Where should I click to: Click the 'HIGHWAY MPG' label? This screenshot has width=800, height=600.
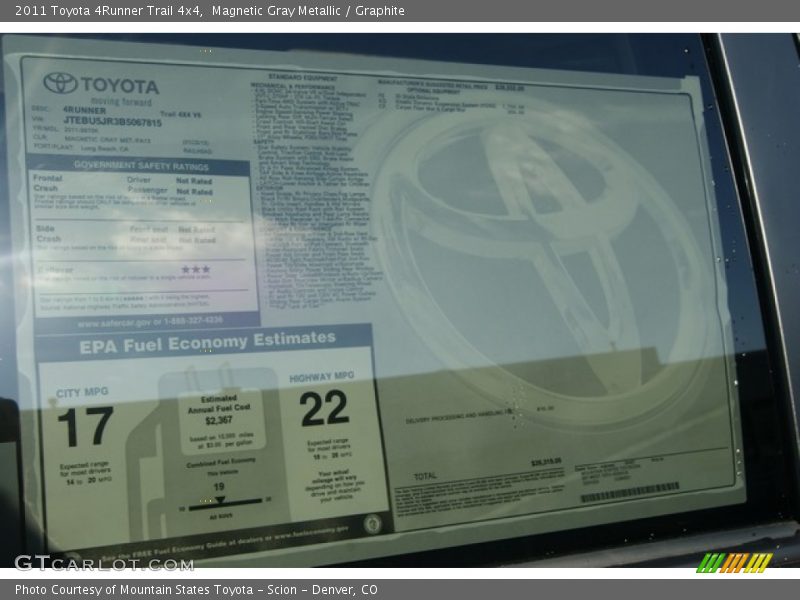pyautogui.click(x=321, y=377)
